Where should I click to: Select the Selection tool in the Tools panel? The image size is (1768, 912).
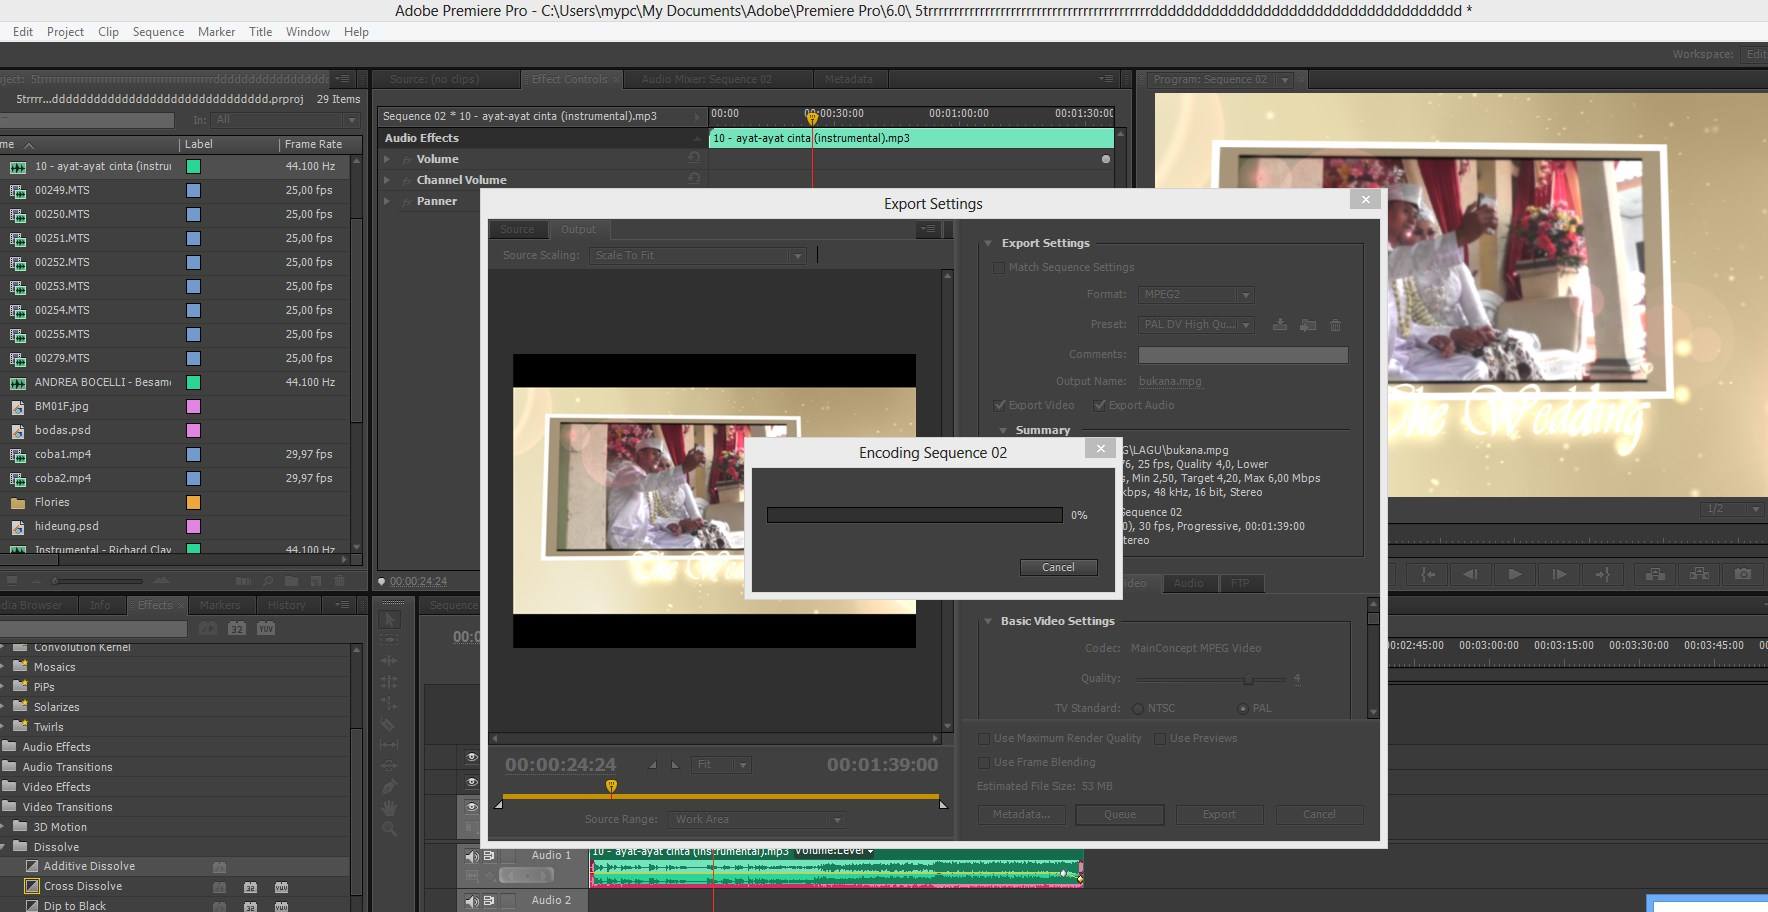(390, 620)
